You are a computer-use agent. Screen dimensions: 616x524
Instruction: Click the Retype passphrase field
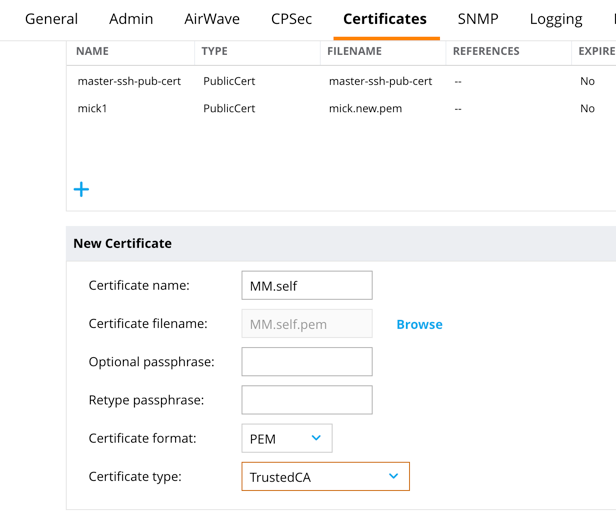(x=307, y=400)
